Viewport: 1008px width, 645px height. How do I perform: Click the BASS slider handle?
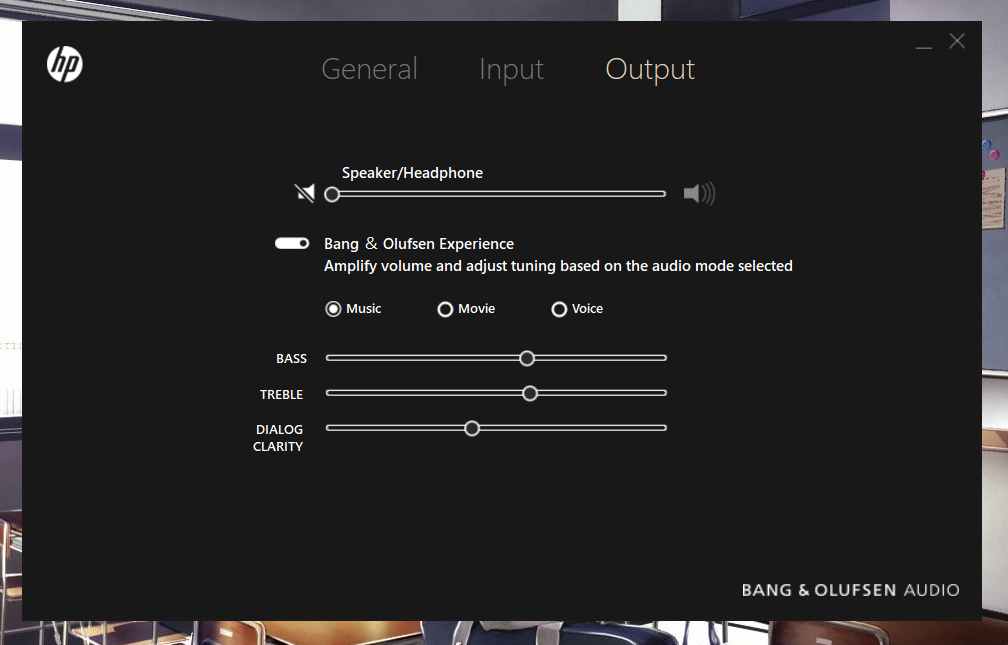(527, 358)
